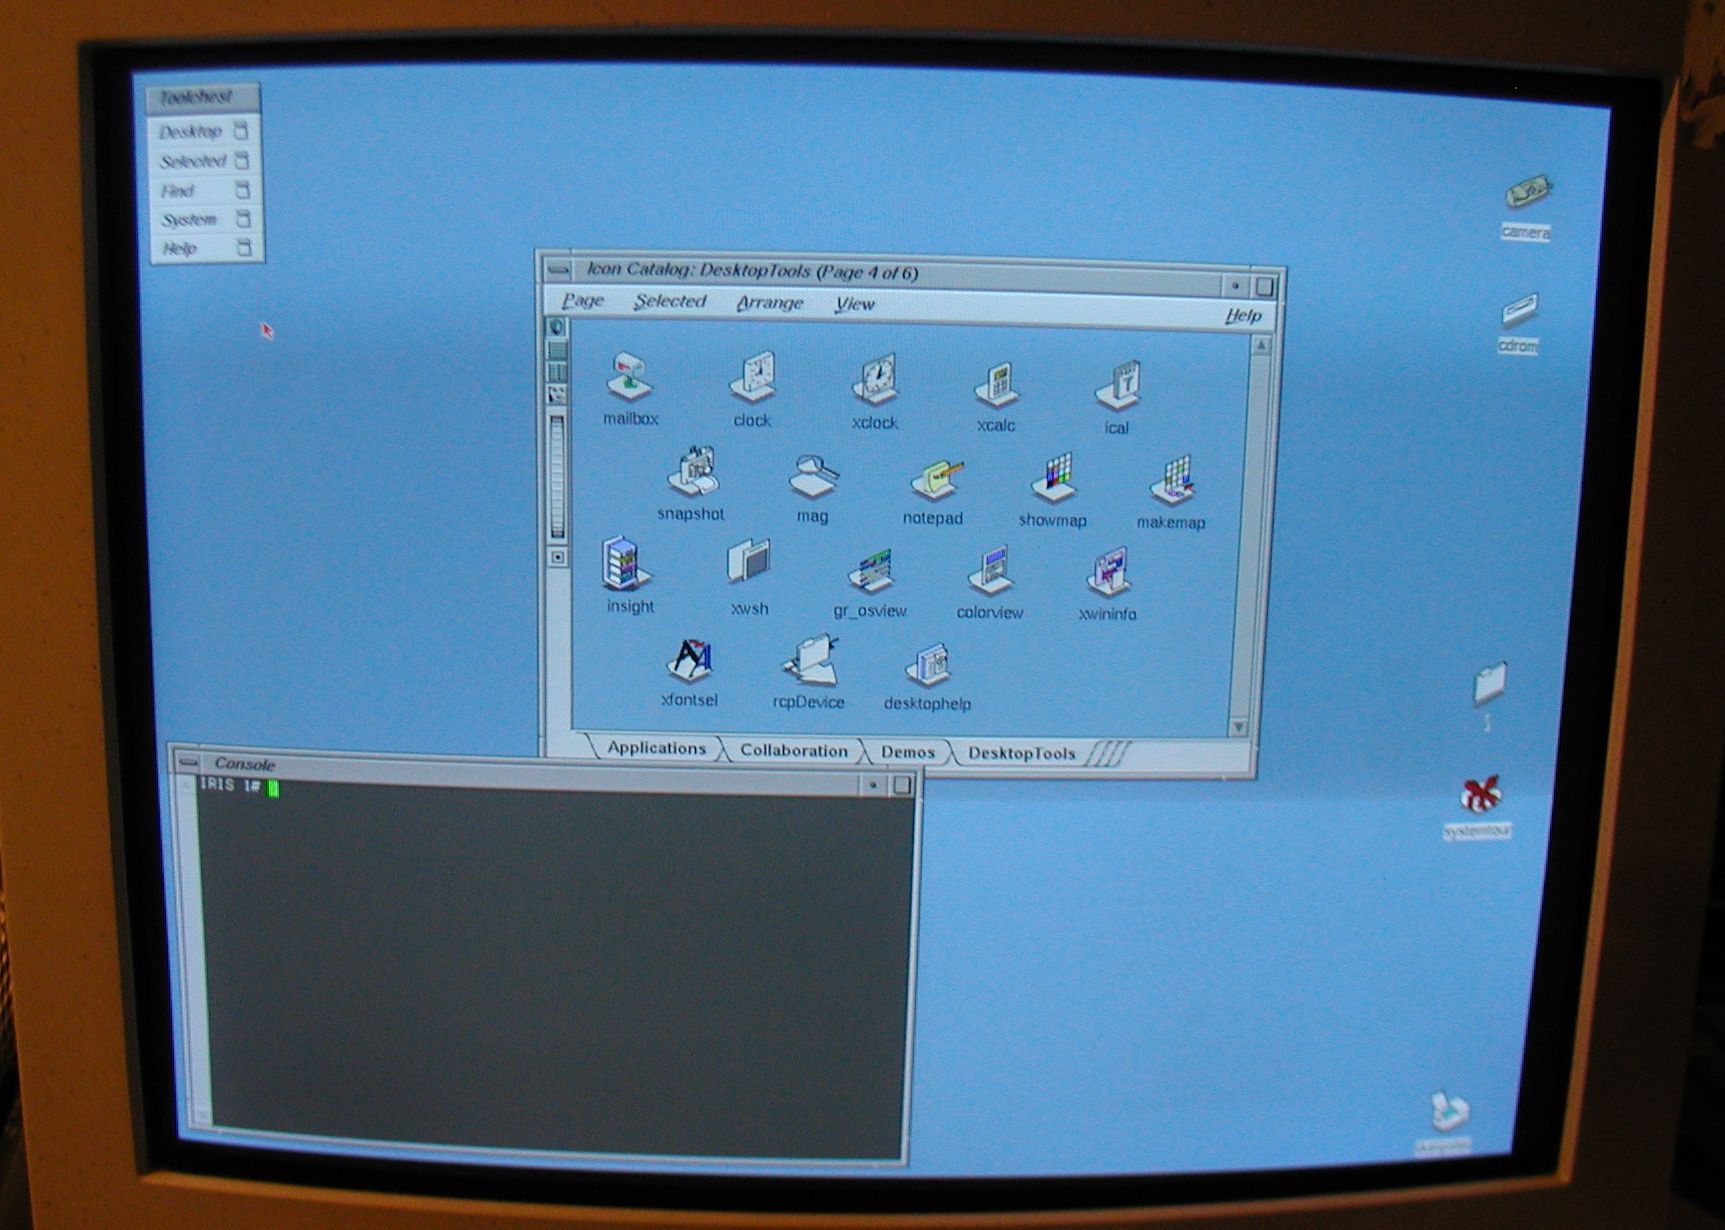Select the rcpDevice icon

point(810,661)
